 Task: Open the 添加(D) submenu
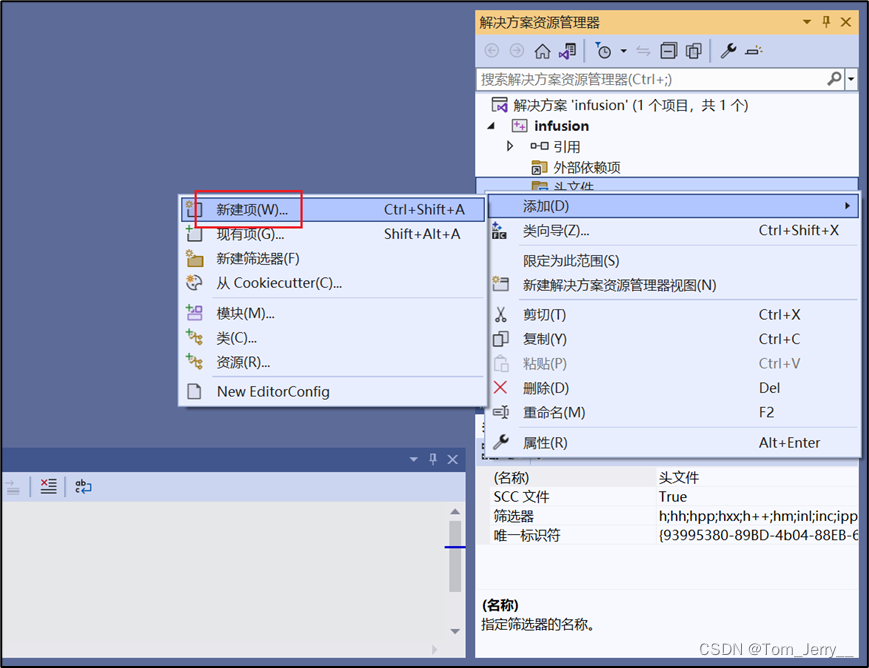click(x=674, y=206)
